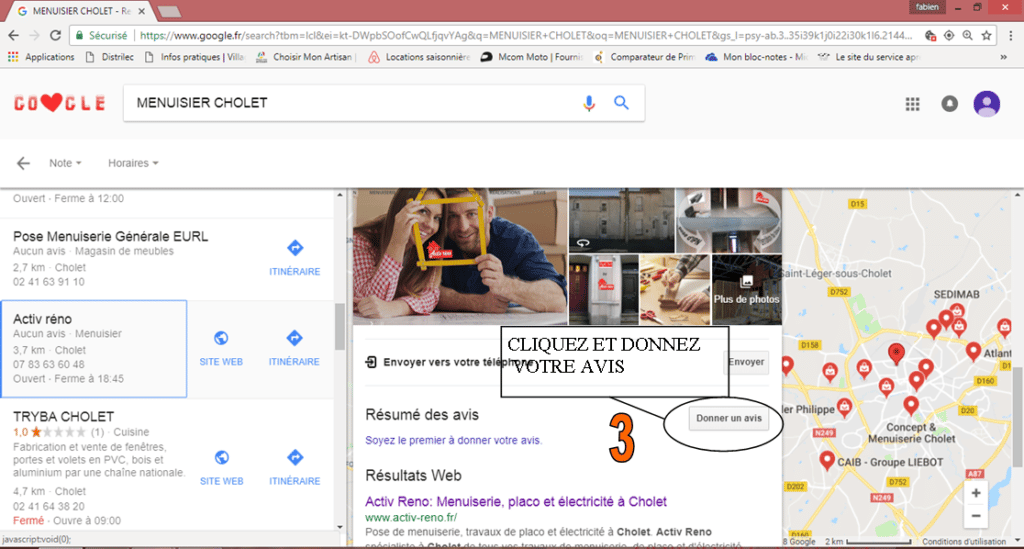Click the browser address bar URL
The height and width of the screenshot is (549, 1024).
point(526,35)
